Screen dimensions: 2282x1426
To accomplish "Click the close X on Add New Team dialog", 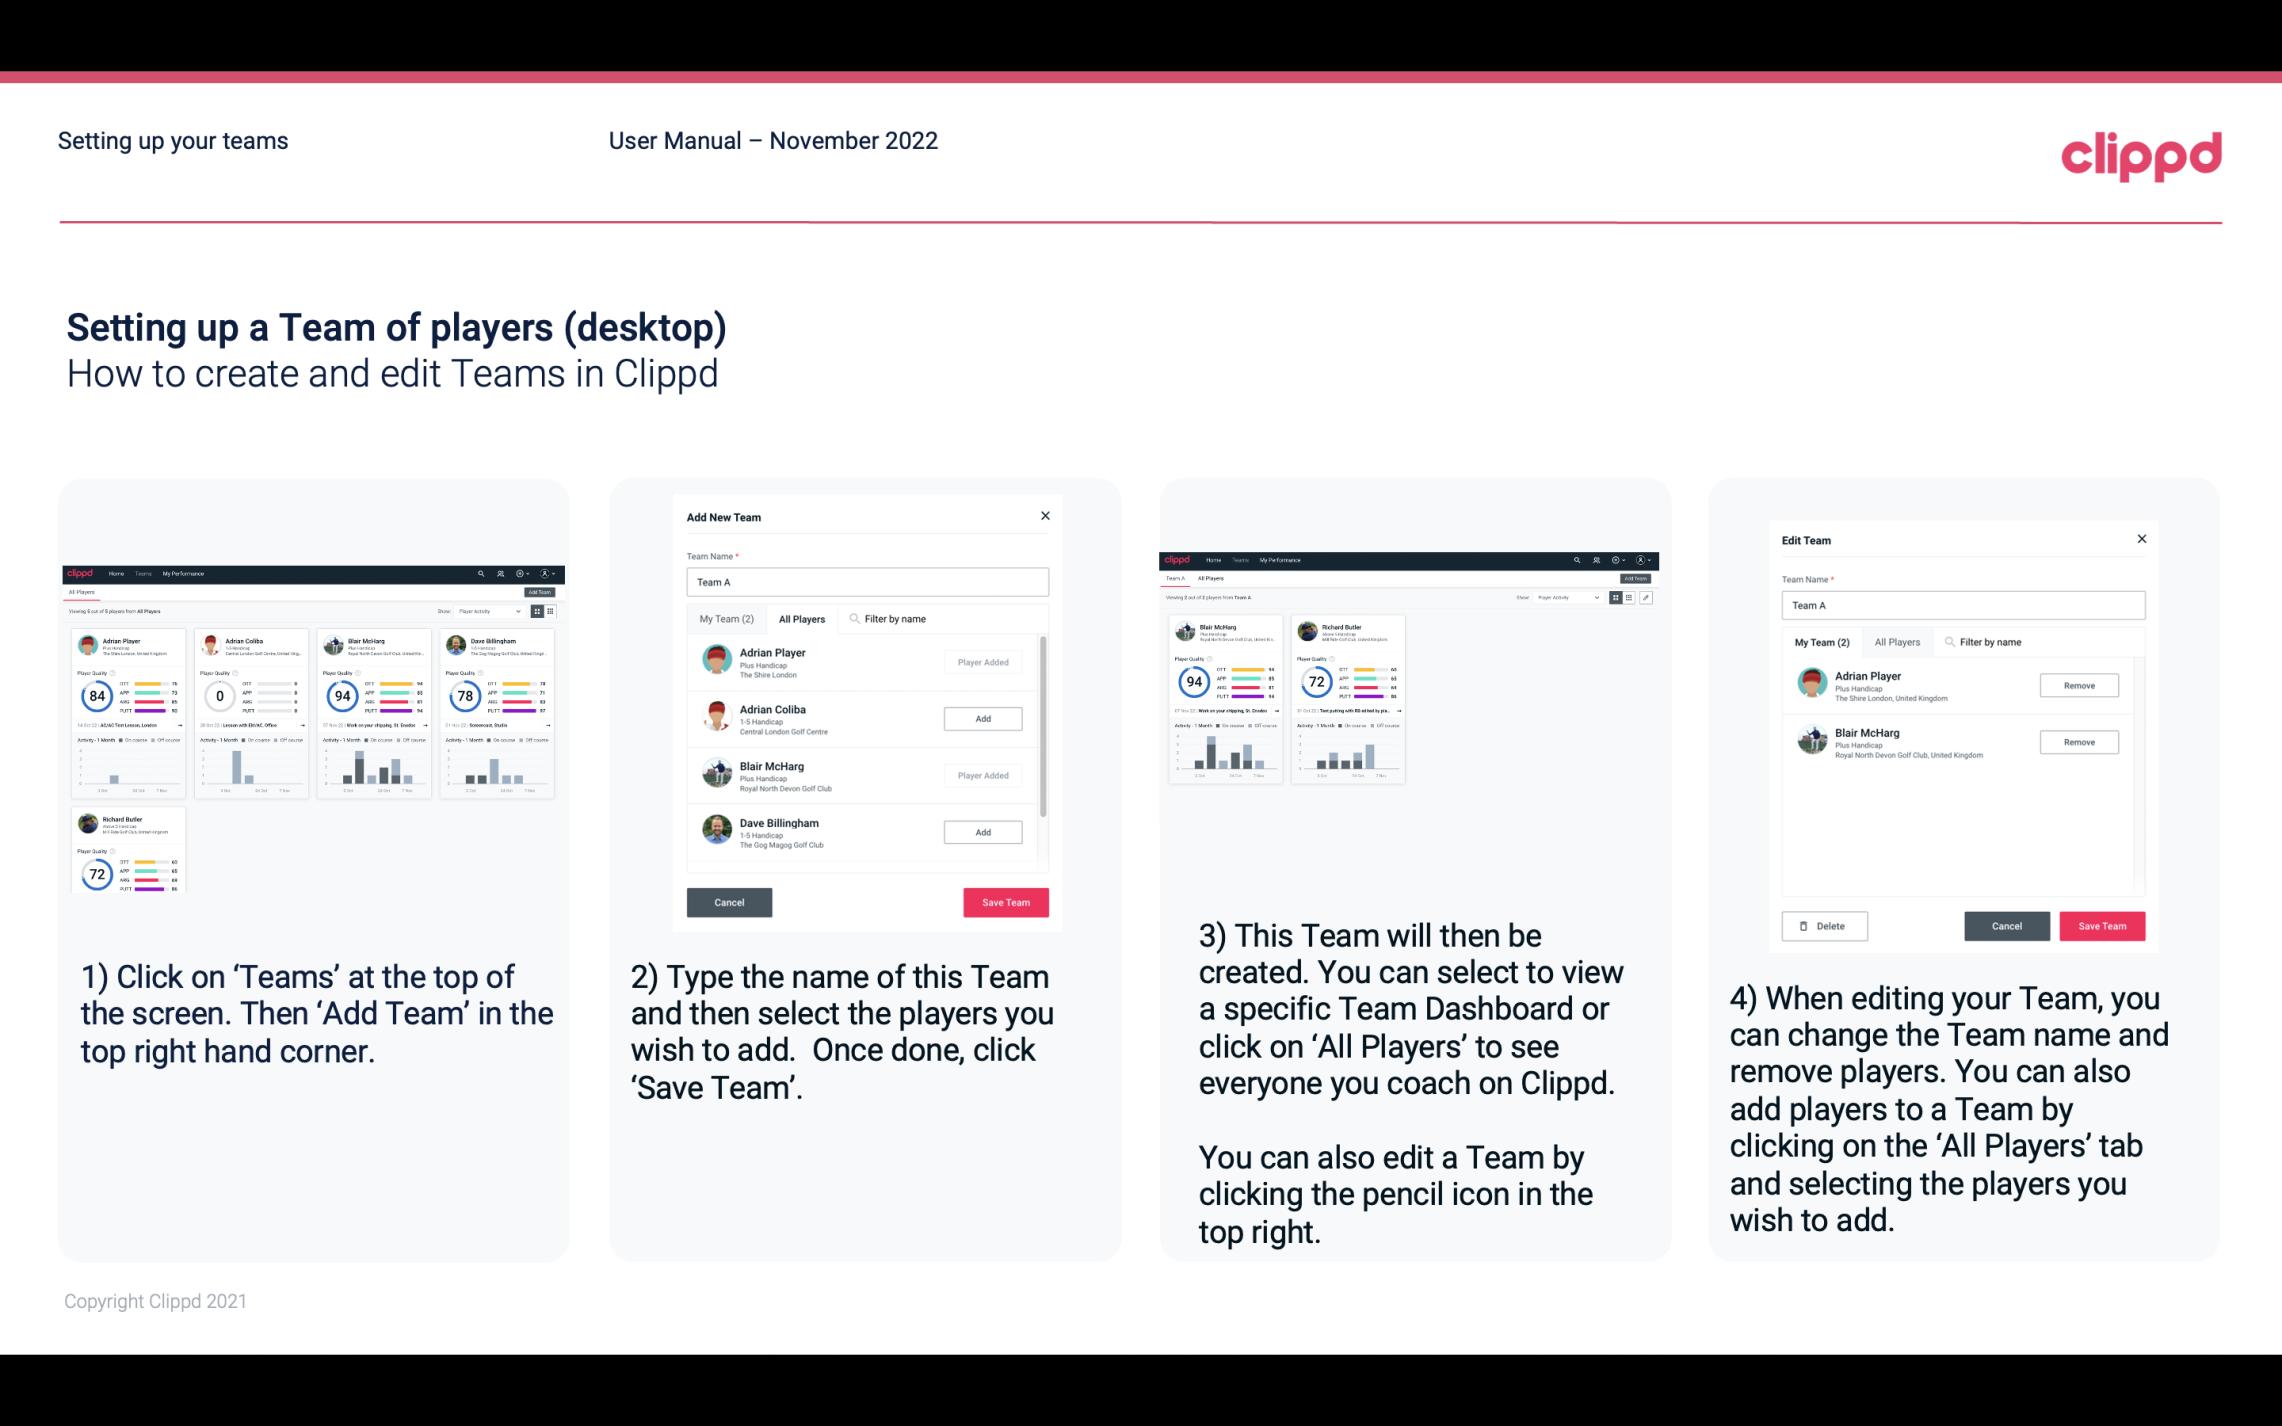I will pos(1045,516).
